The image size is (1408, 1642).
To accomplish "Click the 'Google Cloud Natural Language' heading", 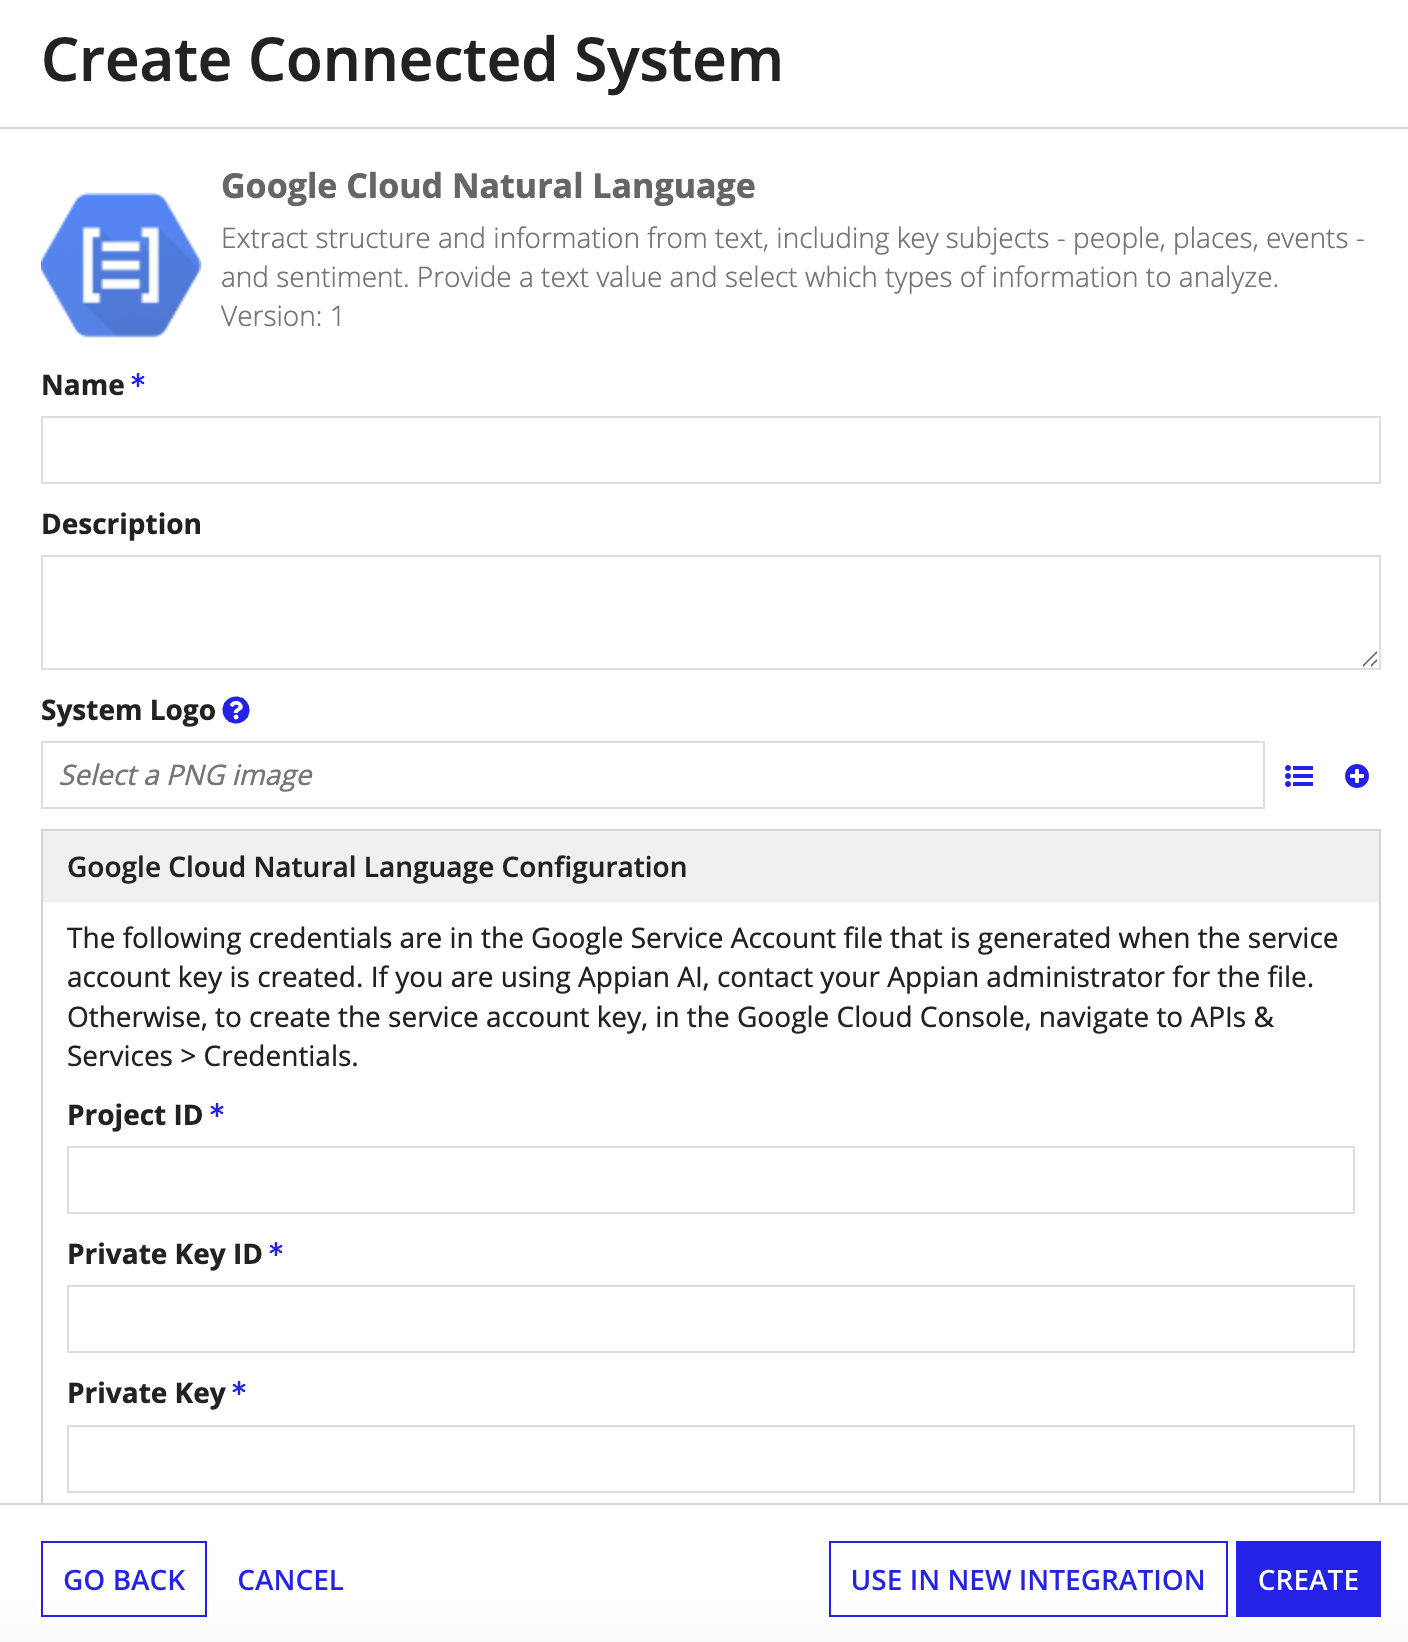I will coord(488,186).
